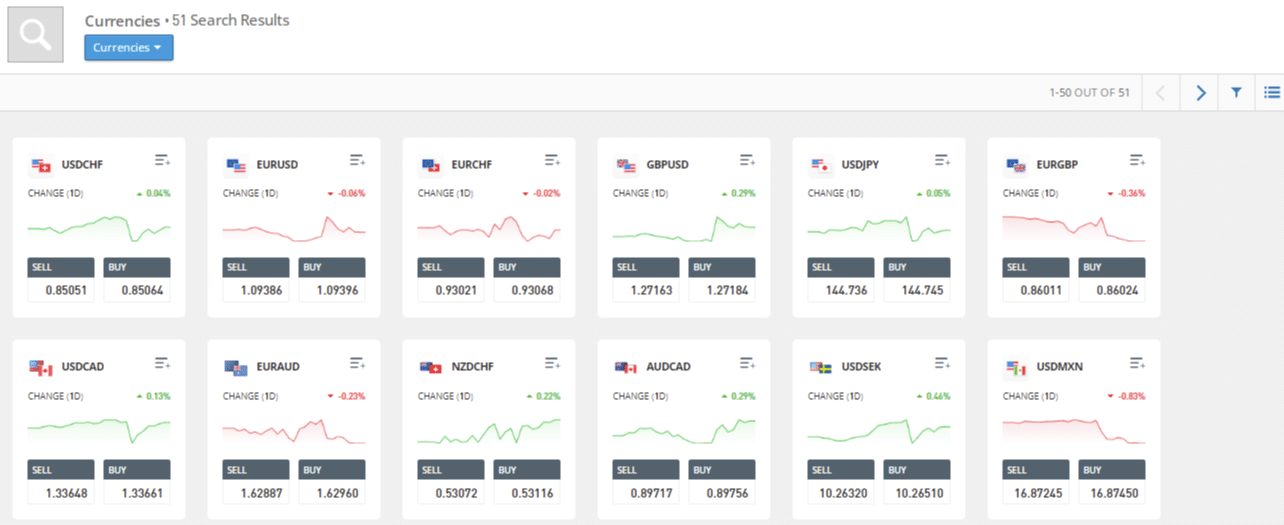Buy GBPUSD at 1.27184
Image resolution: width=1284 pixels, height=525 pixels.
pyautogui.click(x=722, y=280)
